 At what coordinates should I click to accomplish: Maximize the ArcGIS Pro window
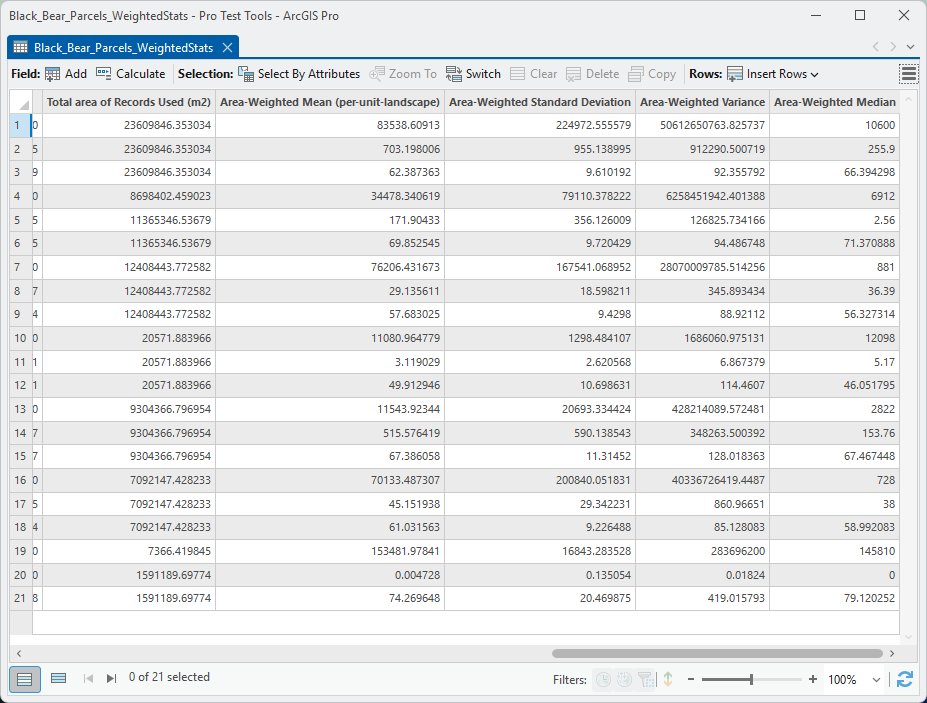point(860,15)
